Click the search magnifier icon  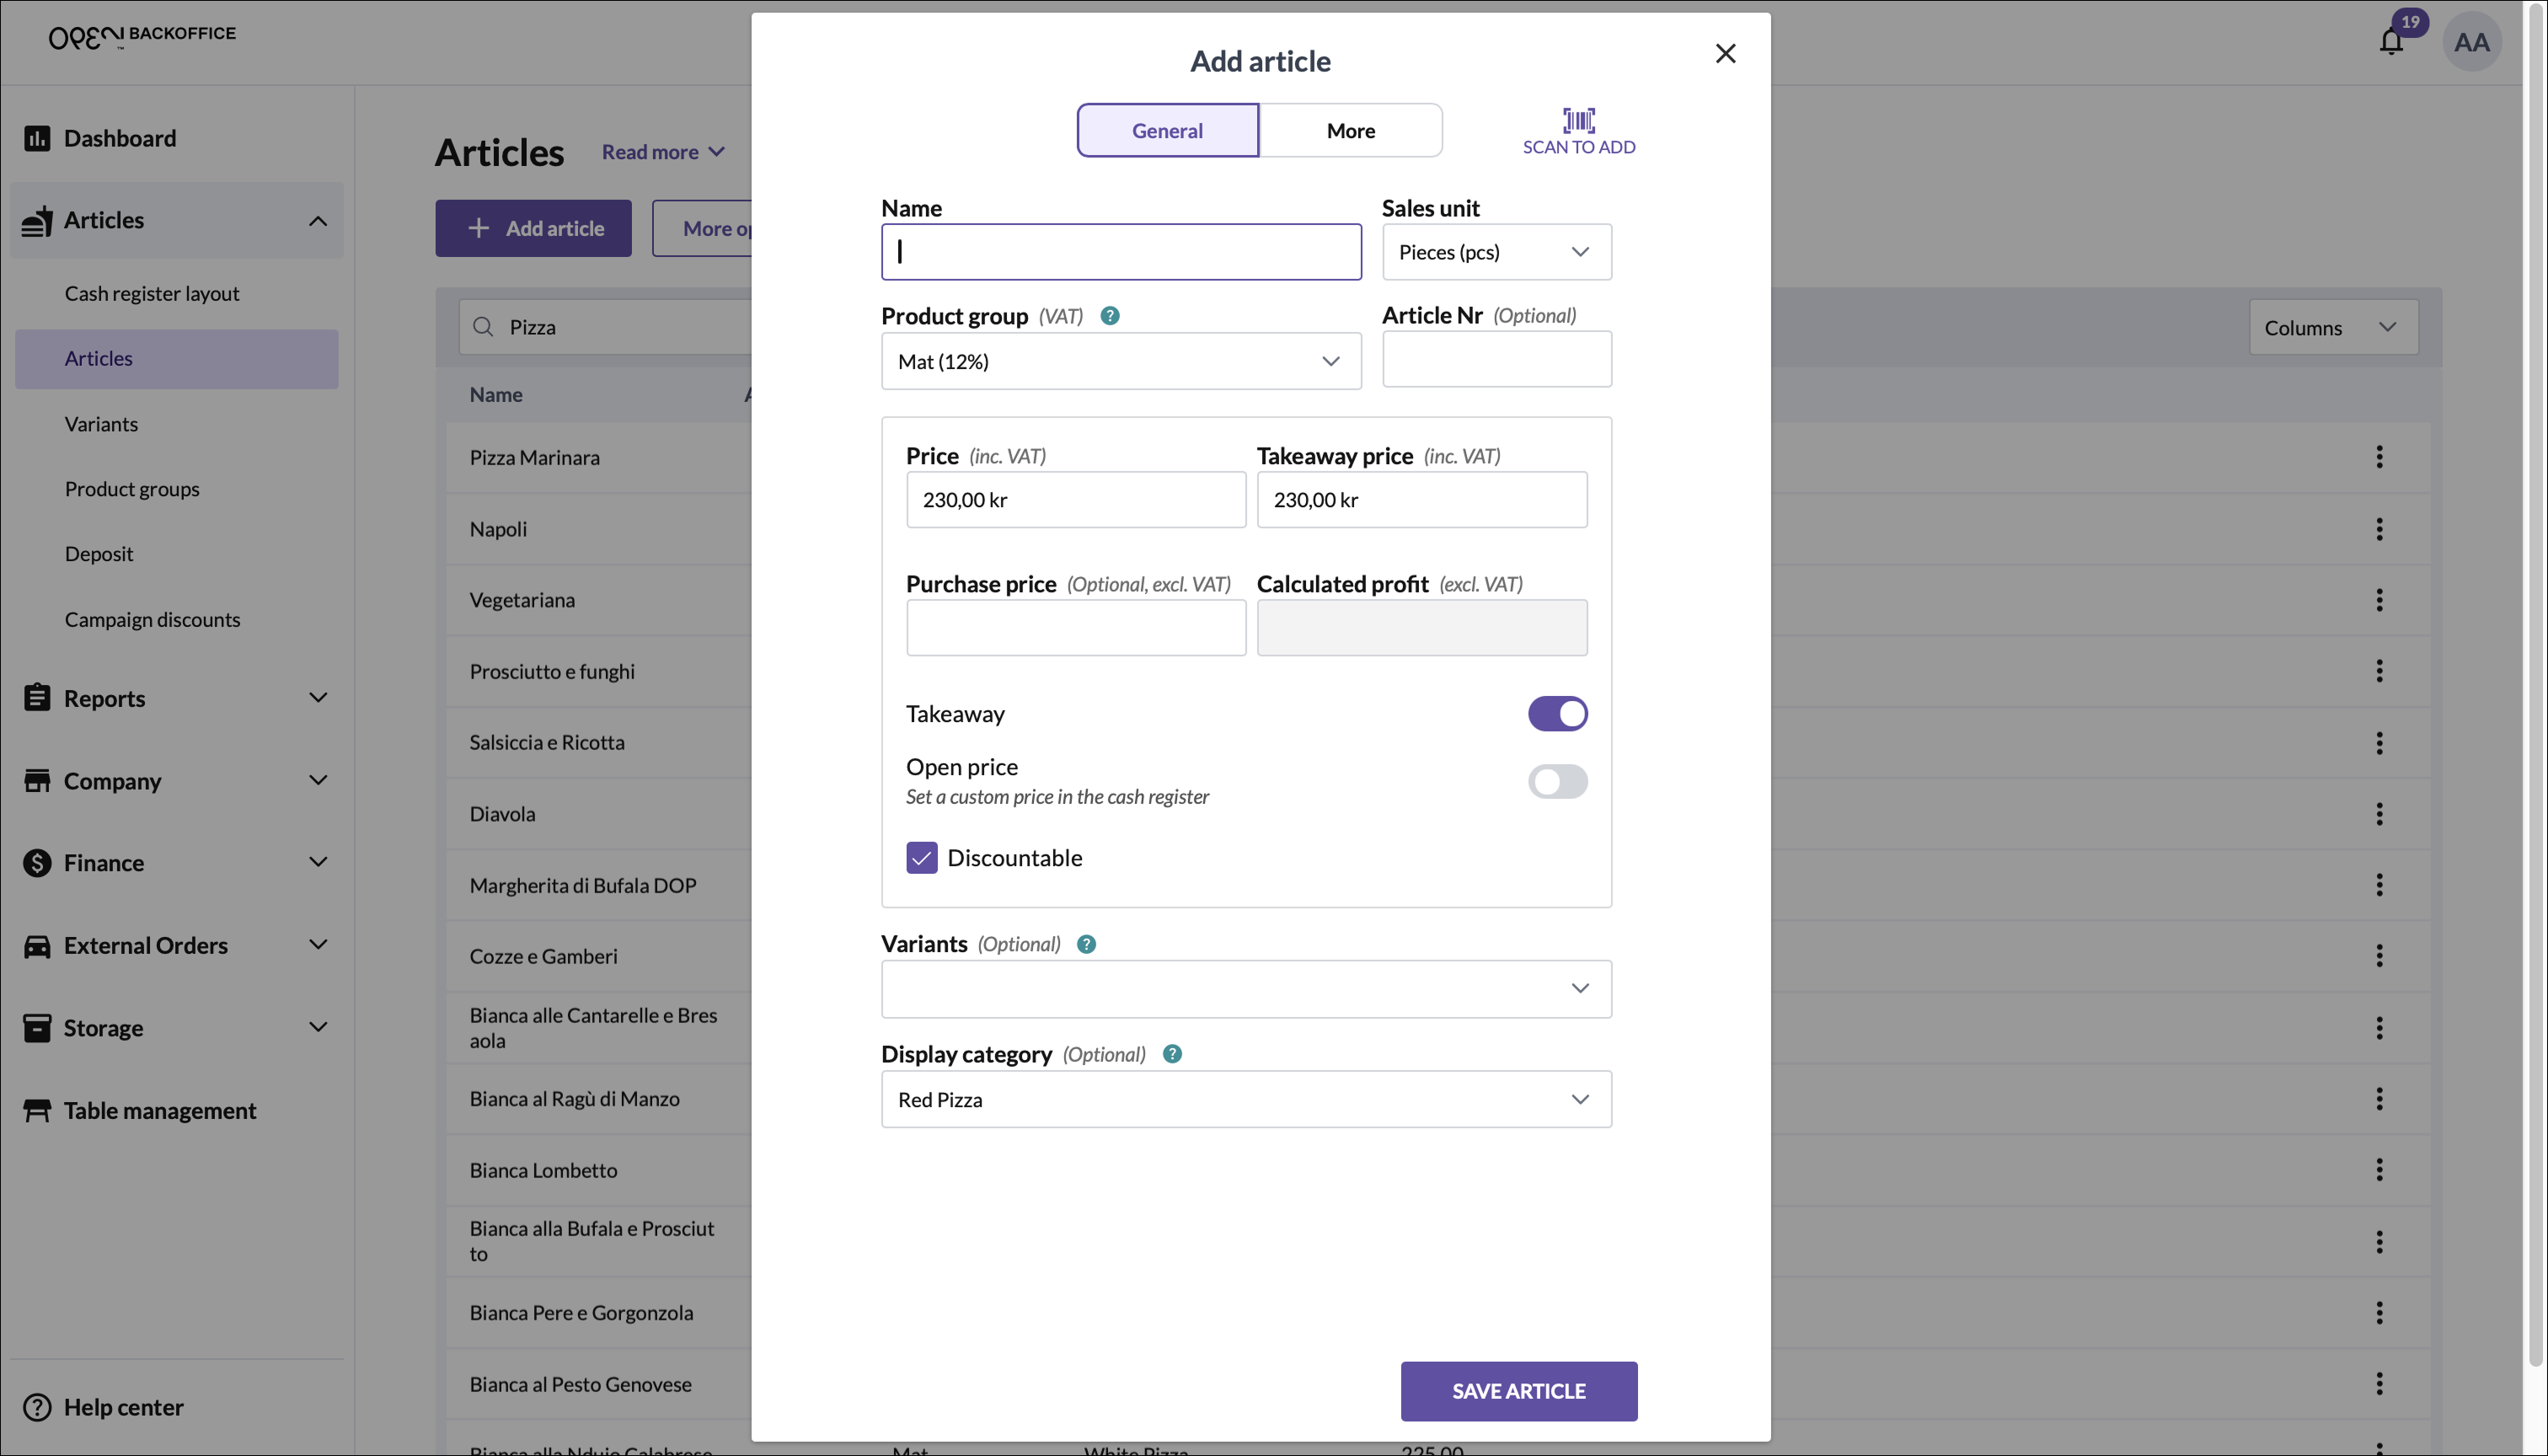pos(483,327)
